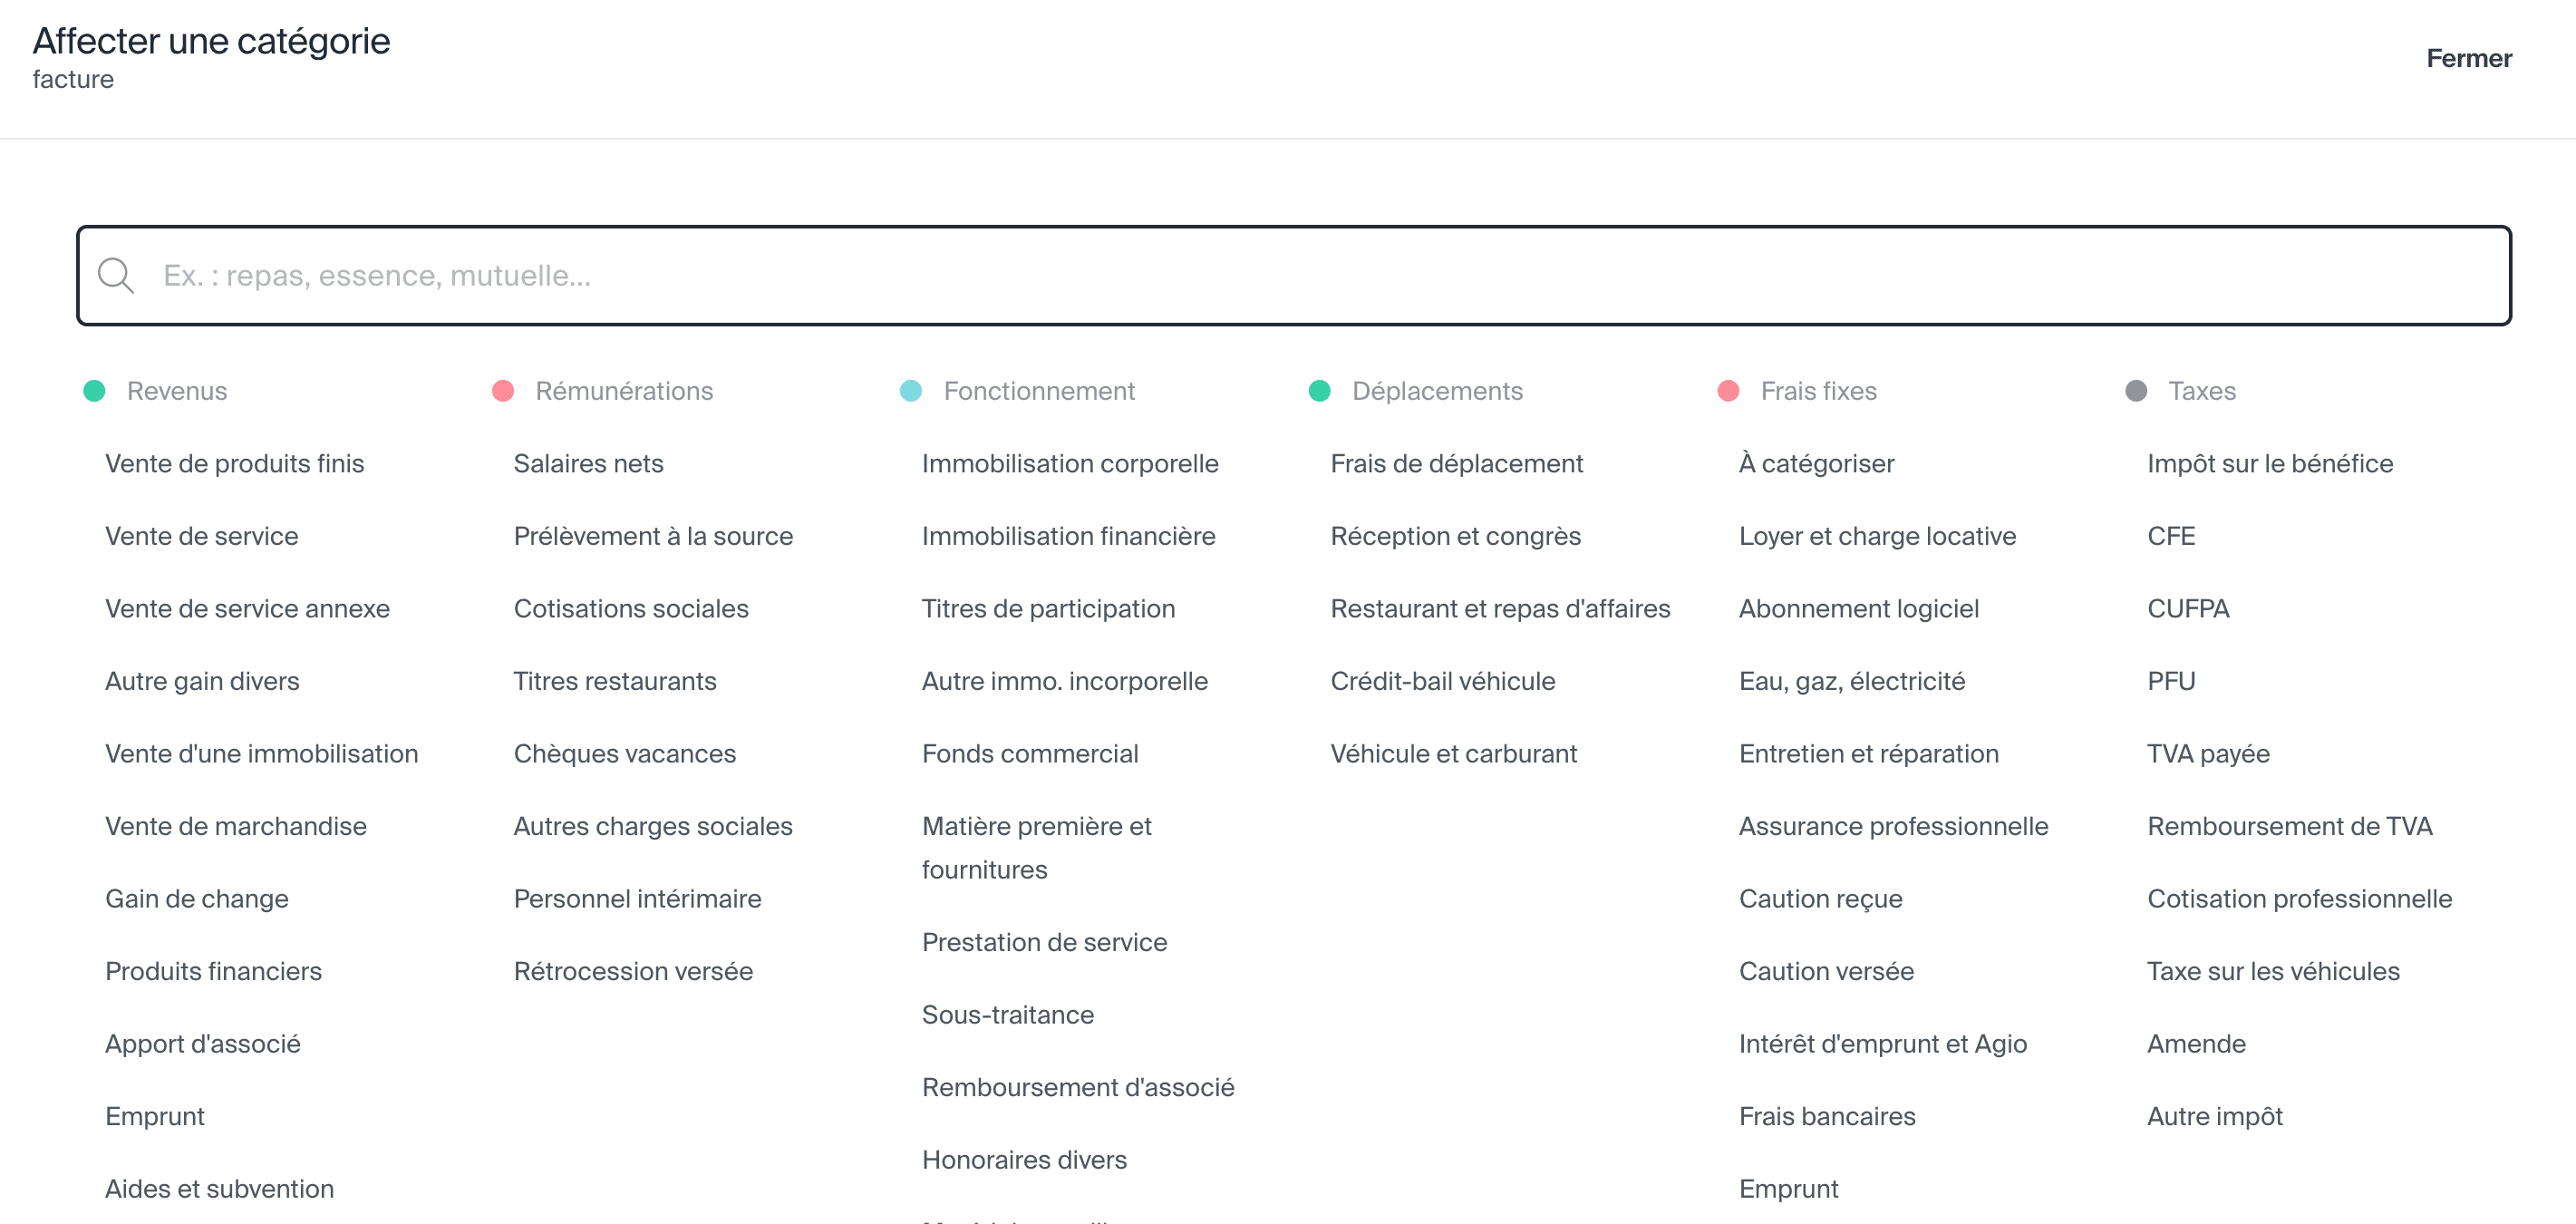Image resolution: width=2576 pixels, height=1224 pixels.
Task: Pick Véhicule et carburant category
Action: tap(1453, 754)
